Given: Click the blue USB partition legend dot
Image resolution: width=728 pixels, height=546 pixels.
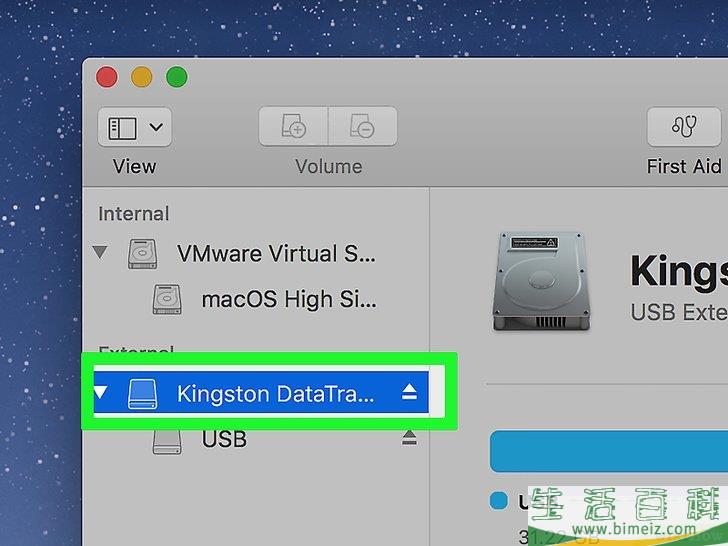Looking at the screenshot, I should (499, 500).
